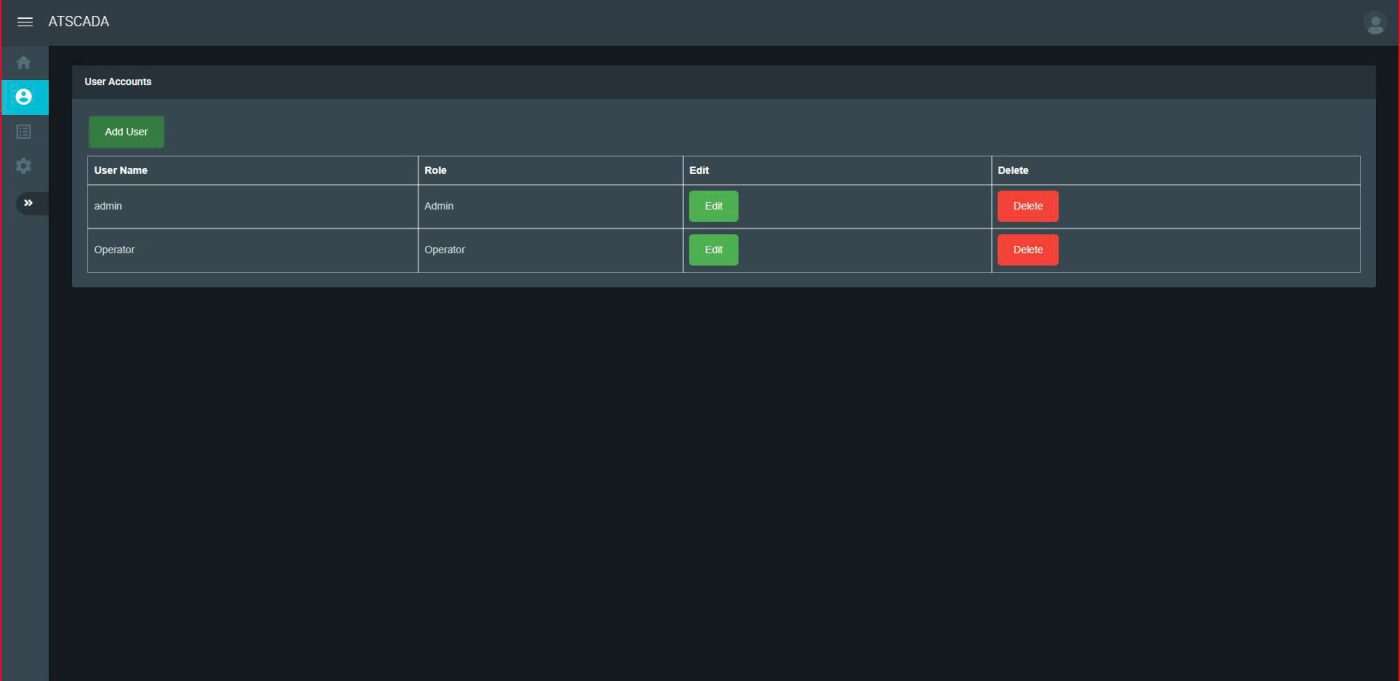Select the Operator username cell
Viewport: 1400px width, 681px height.
point(114,250)
